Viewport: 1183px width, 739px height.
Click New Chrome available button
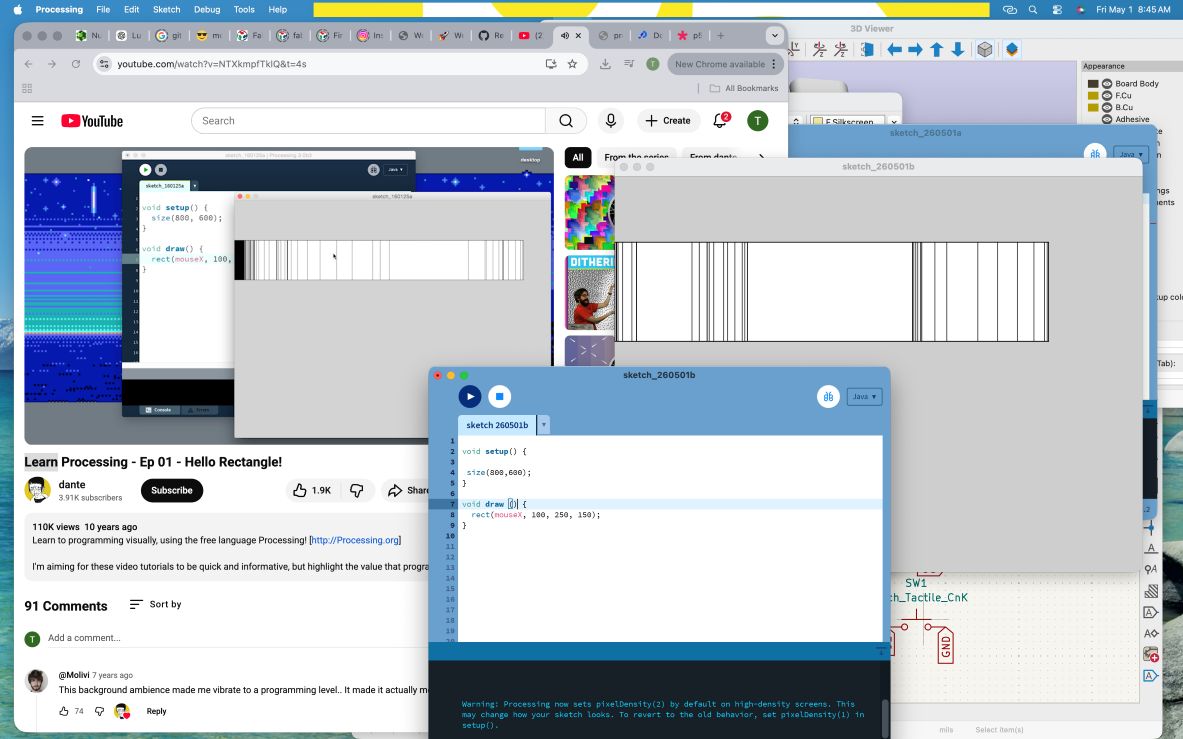pyautogui.click(x=725, y=64)
